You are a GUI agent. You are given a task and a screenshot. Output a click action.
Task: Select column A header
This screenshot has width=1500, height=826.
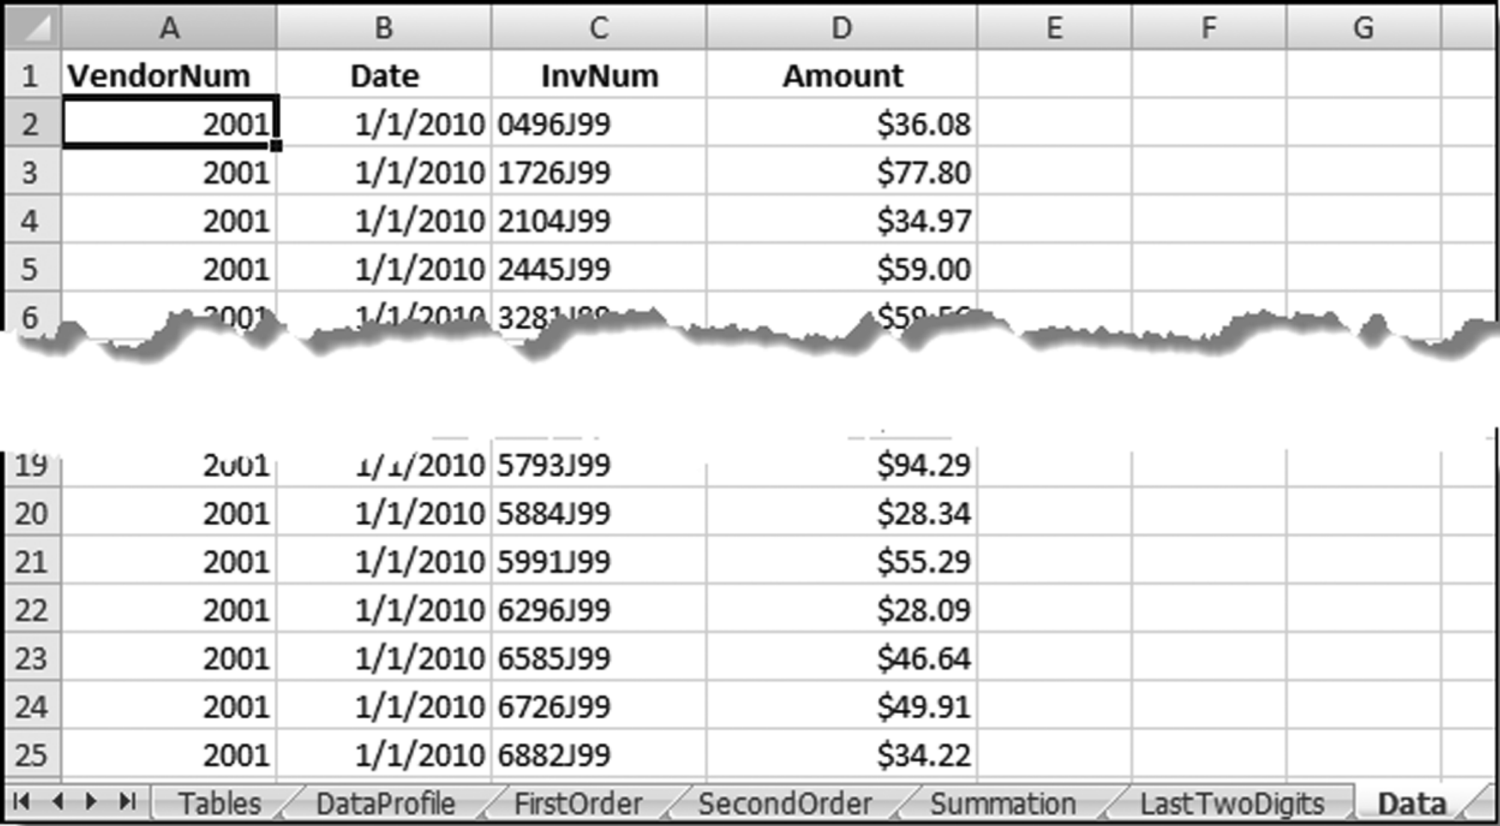point(169,27)
